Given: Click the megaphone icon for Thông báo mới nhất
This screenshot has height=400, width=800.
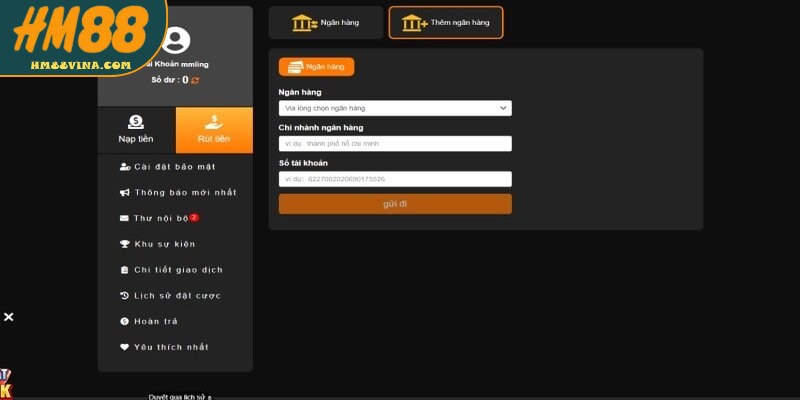Looking at the screenshot, I should [x=124, y=192].
